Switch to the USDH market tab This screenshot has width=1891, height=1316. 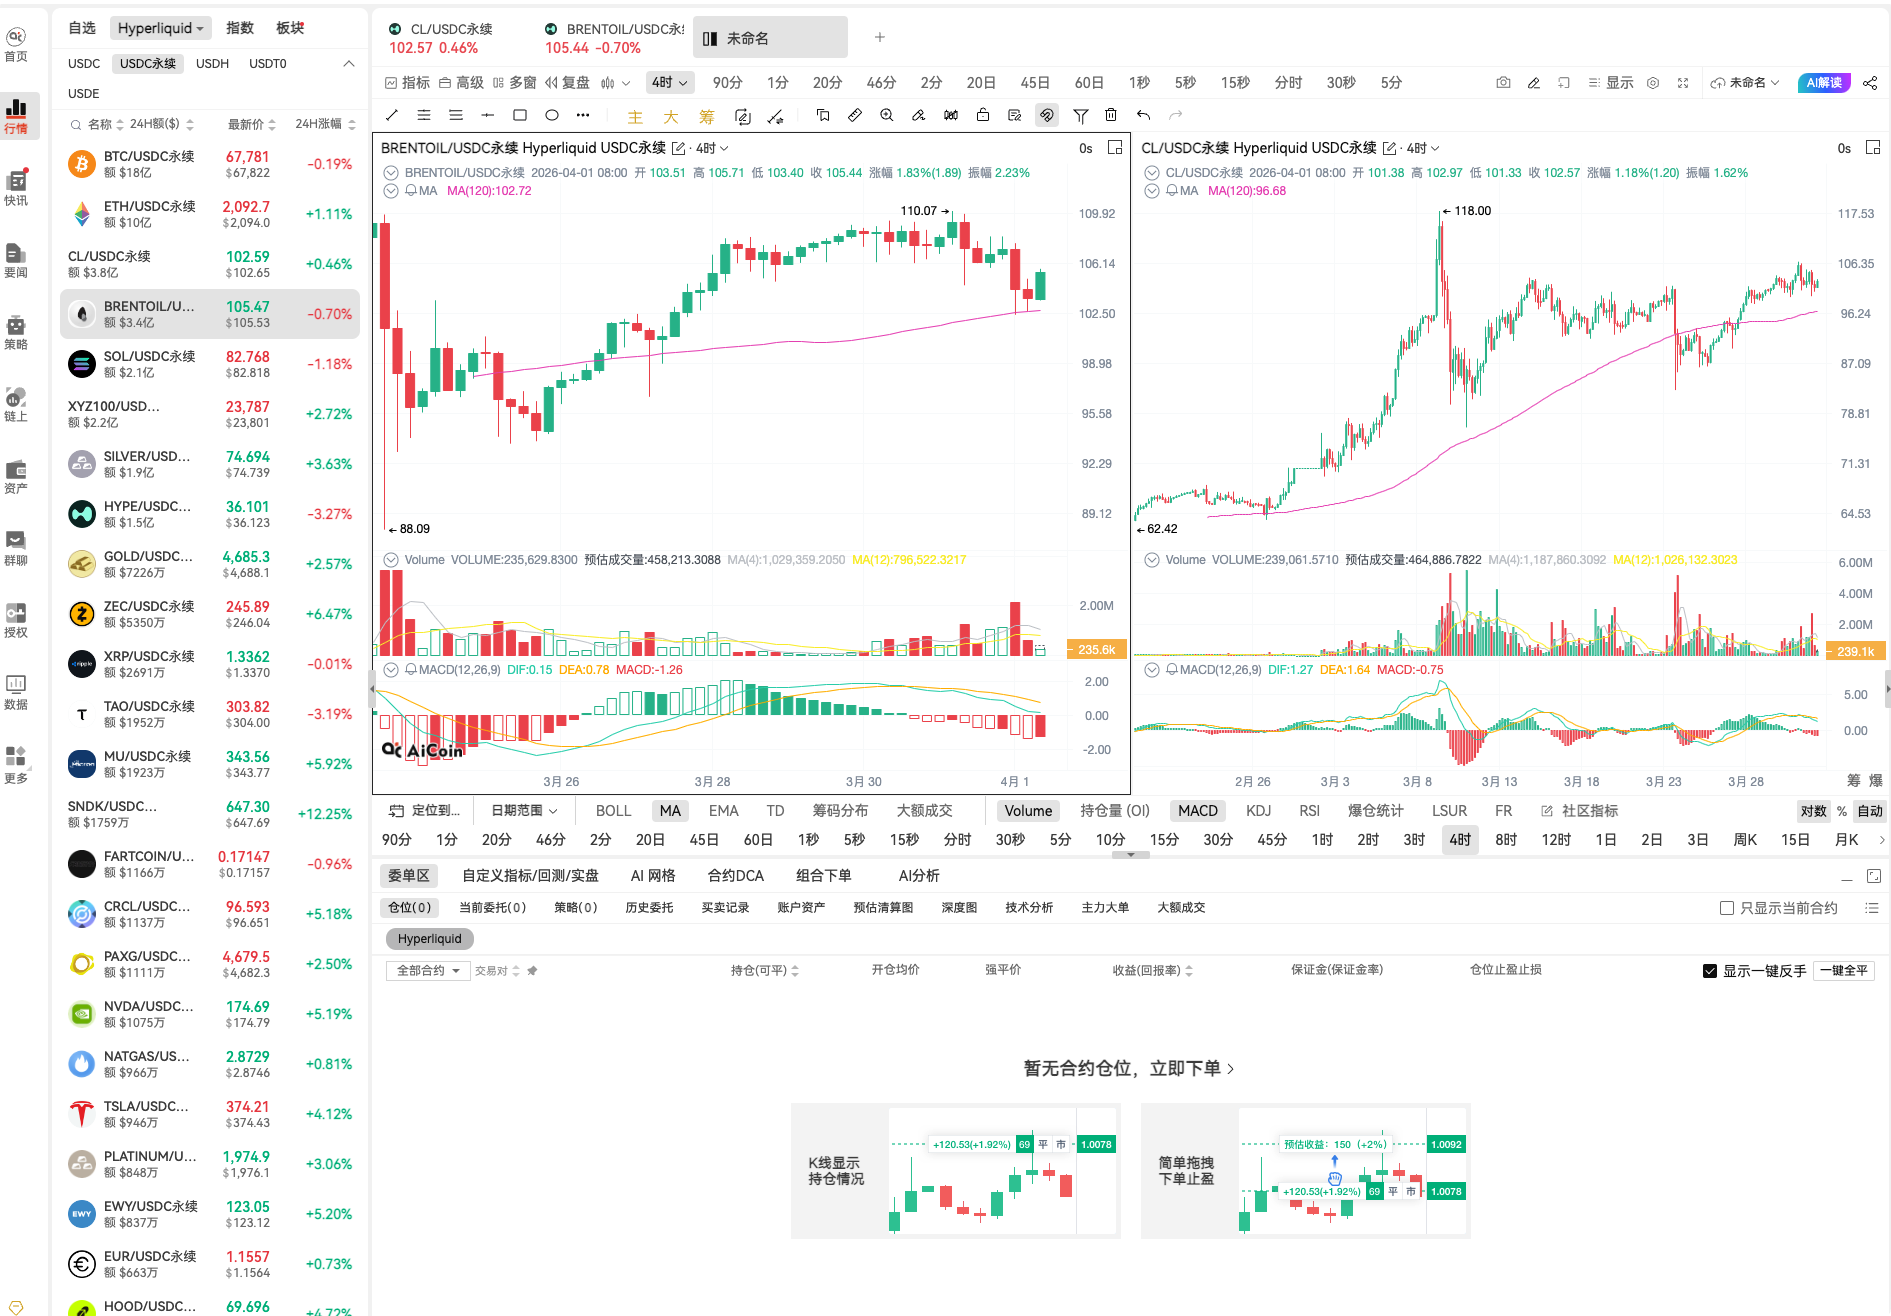[212, 64]
